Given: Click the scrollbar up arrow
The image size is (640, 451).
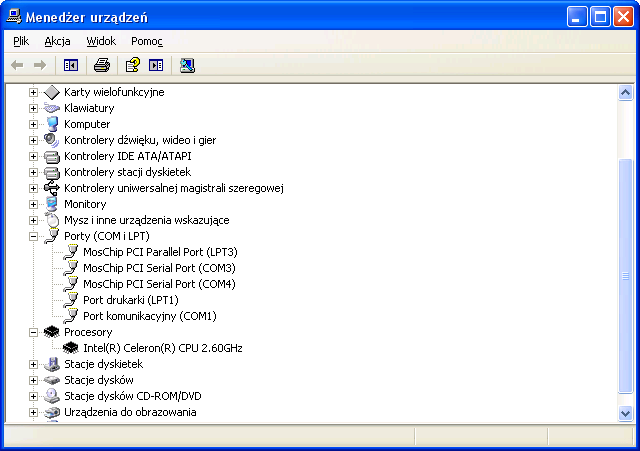Looking at the screenshot, I should point(625,93).
